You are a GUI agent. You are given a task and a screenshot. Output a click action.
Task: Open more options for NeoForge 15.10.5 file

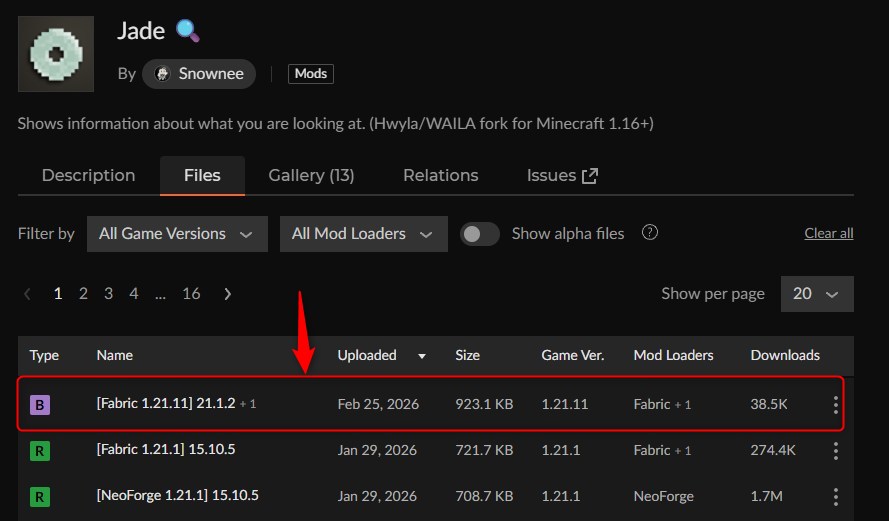[836, 495]
